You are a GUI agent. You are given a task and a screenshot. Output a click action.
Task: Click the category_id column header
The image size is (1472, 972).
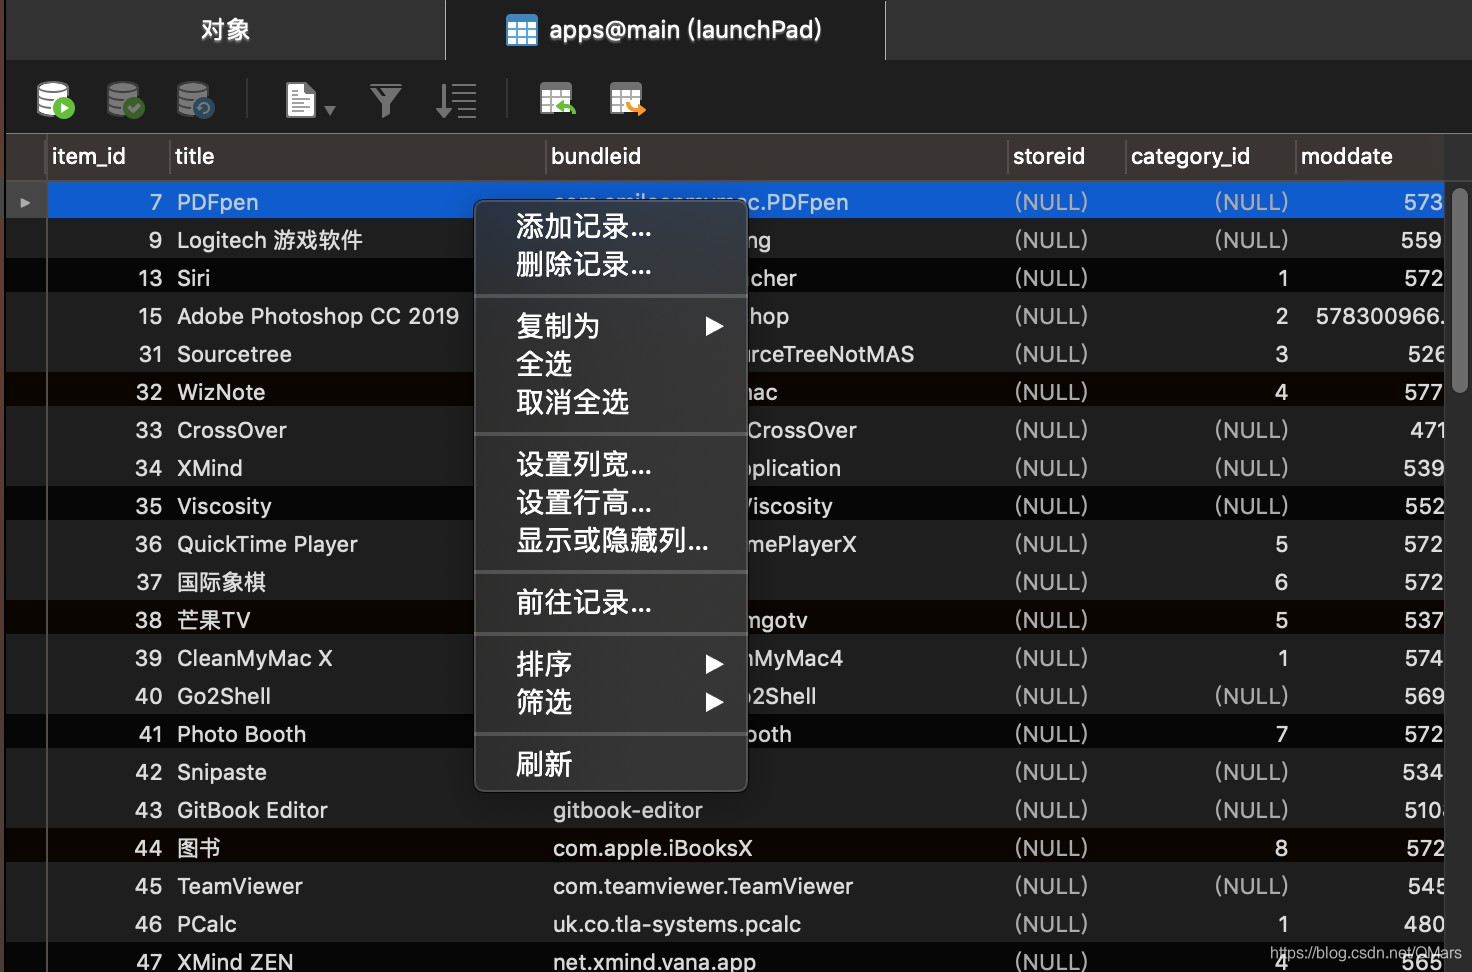point(1210,156)
